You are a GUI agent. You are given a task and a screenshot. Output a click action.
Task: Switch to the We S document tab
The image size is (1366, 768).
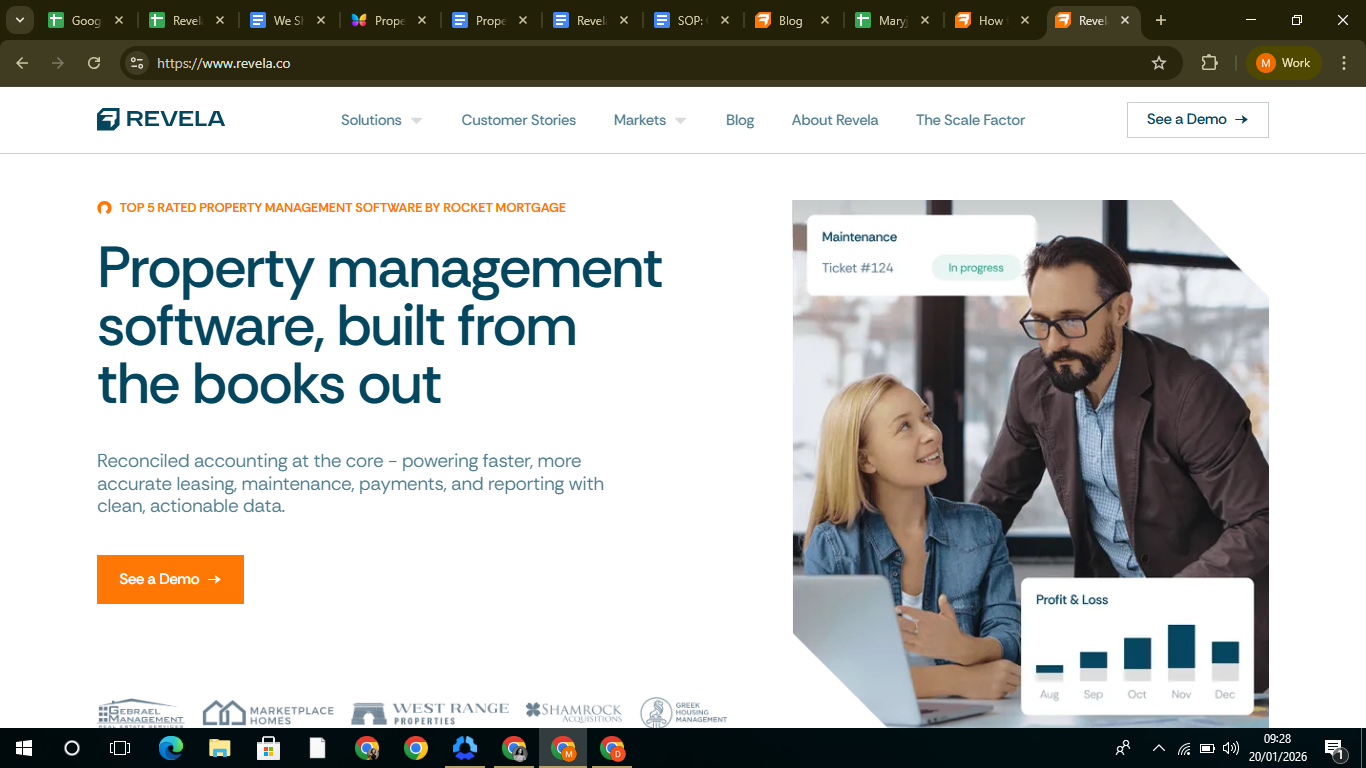coord(288,20)
